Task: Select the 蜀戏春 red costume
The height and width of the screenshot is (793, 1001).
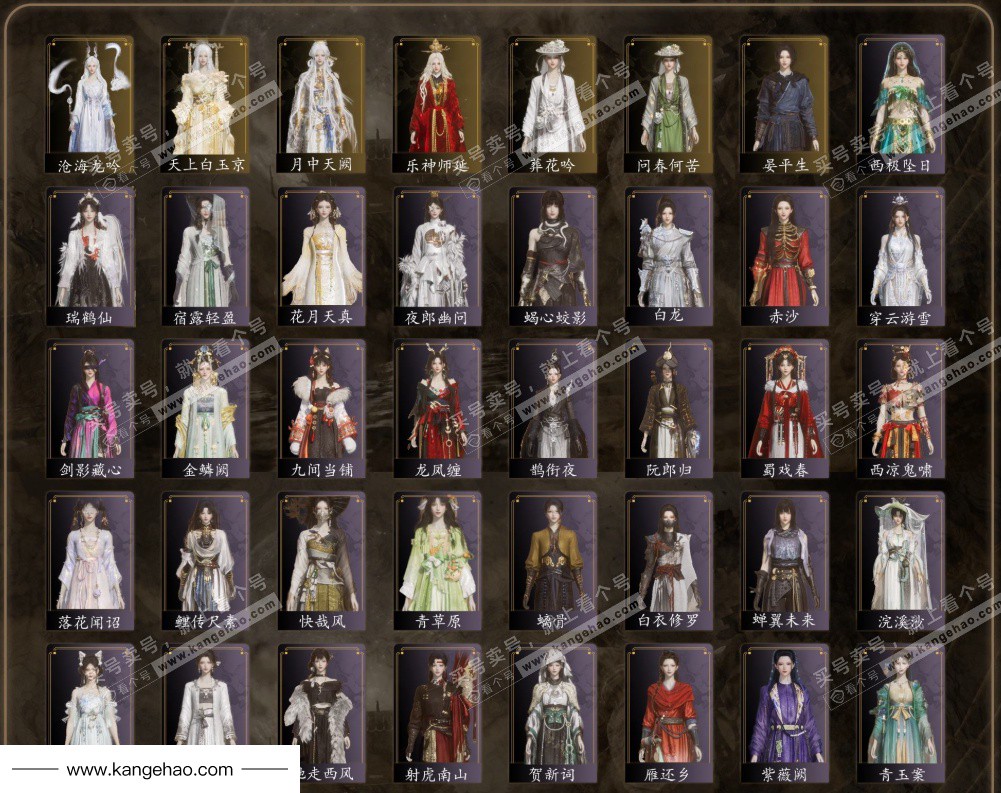Action: pyautogui.click(x=785, y=409)
